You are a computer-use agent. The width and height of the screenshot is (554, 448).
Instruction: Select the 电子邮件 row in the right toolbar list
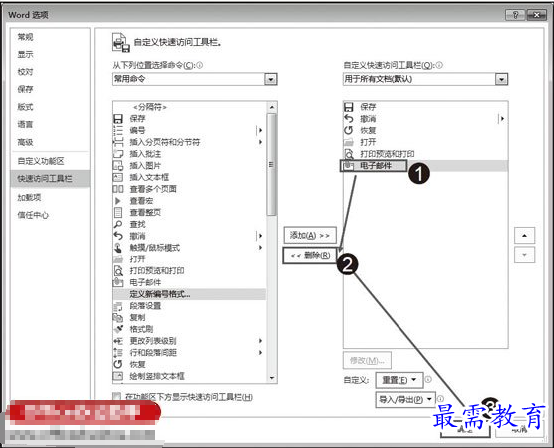tap(425, 165)
